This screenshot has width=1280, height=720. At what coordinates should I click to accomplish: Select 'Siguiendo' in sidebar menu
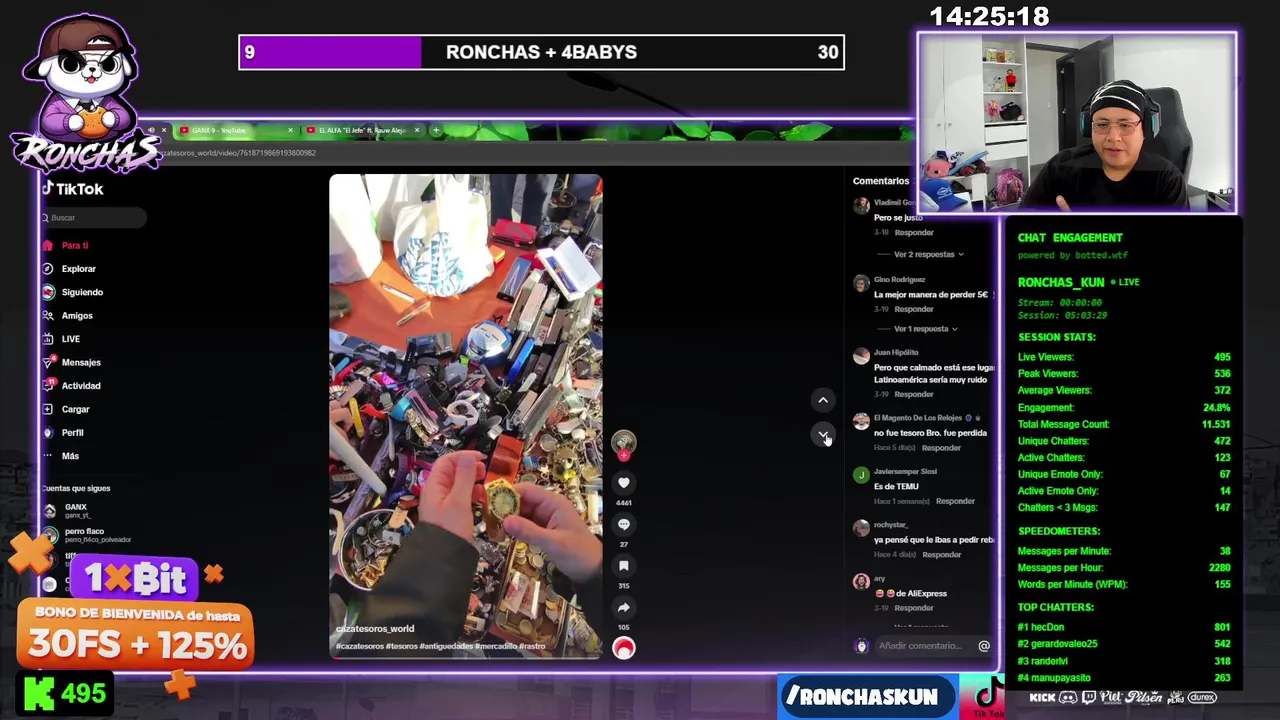(82, 292)
